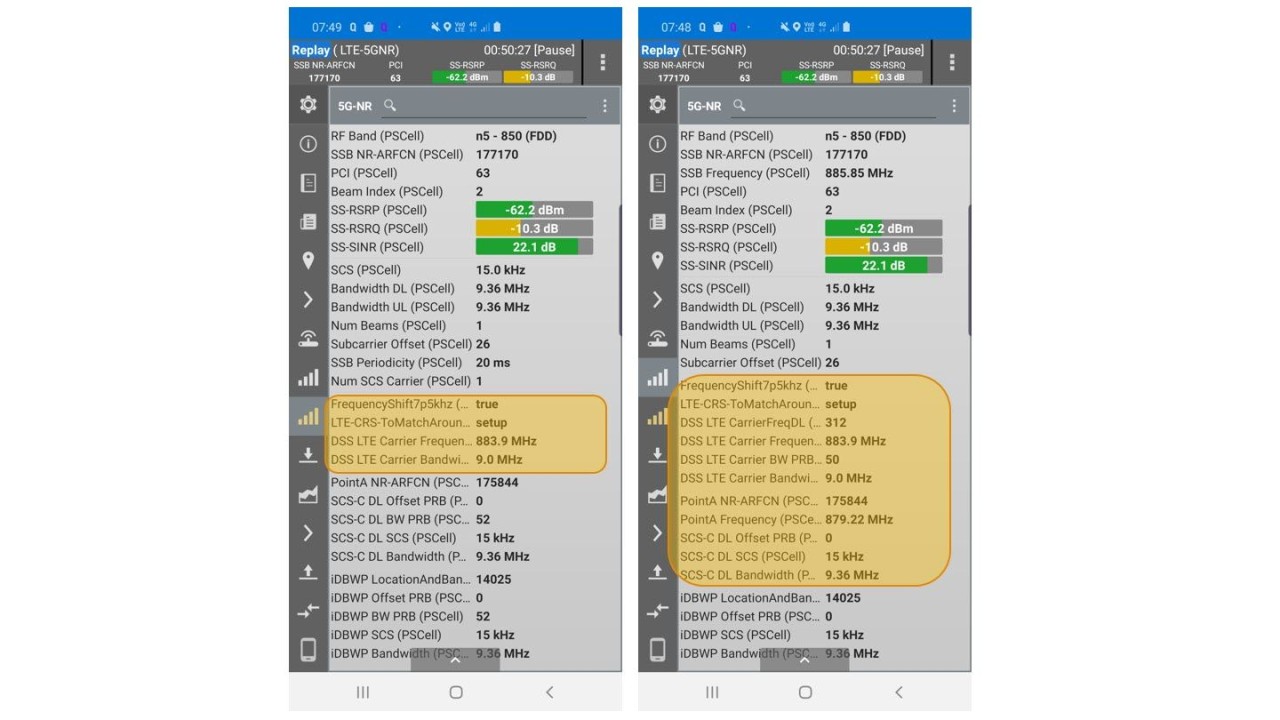The image size is (1280, 720).
Task: Tap SS-RSRQ -10.3 dB bar in left list
Action: click(x=534, y=228)
